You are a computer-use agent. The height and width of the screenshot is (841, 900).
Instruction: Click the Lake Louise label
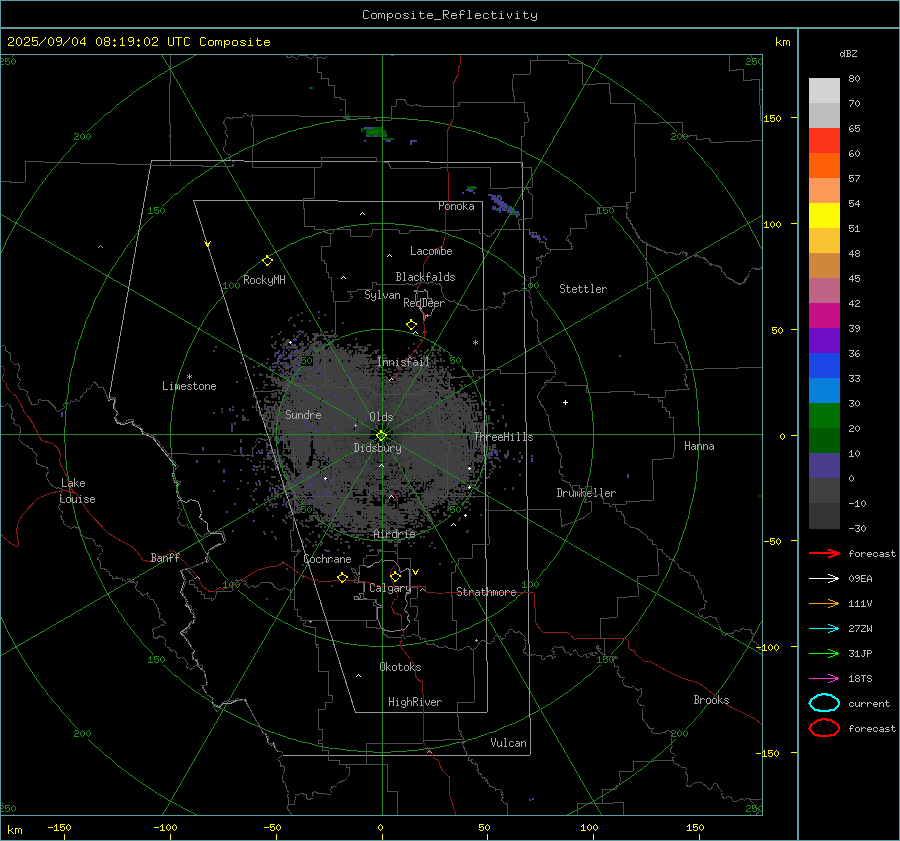click(x=77, y=491)
